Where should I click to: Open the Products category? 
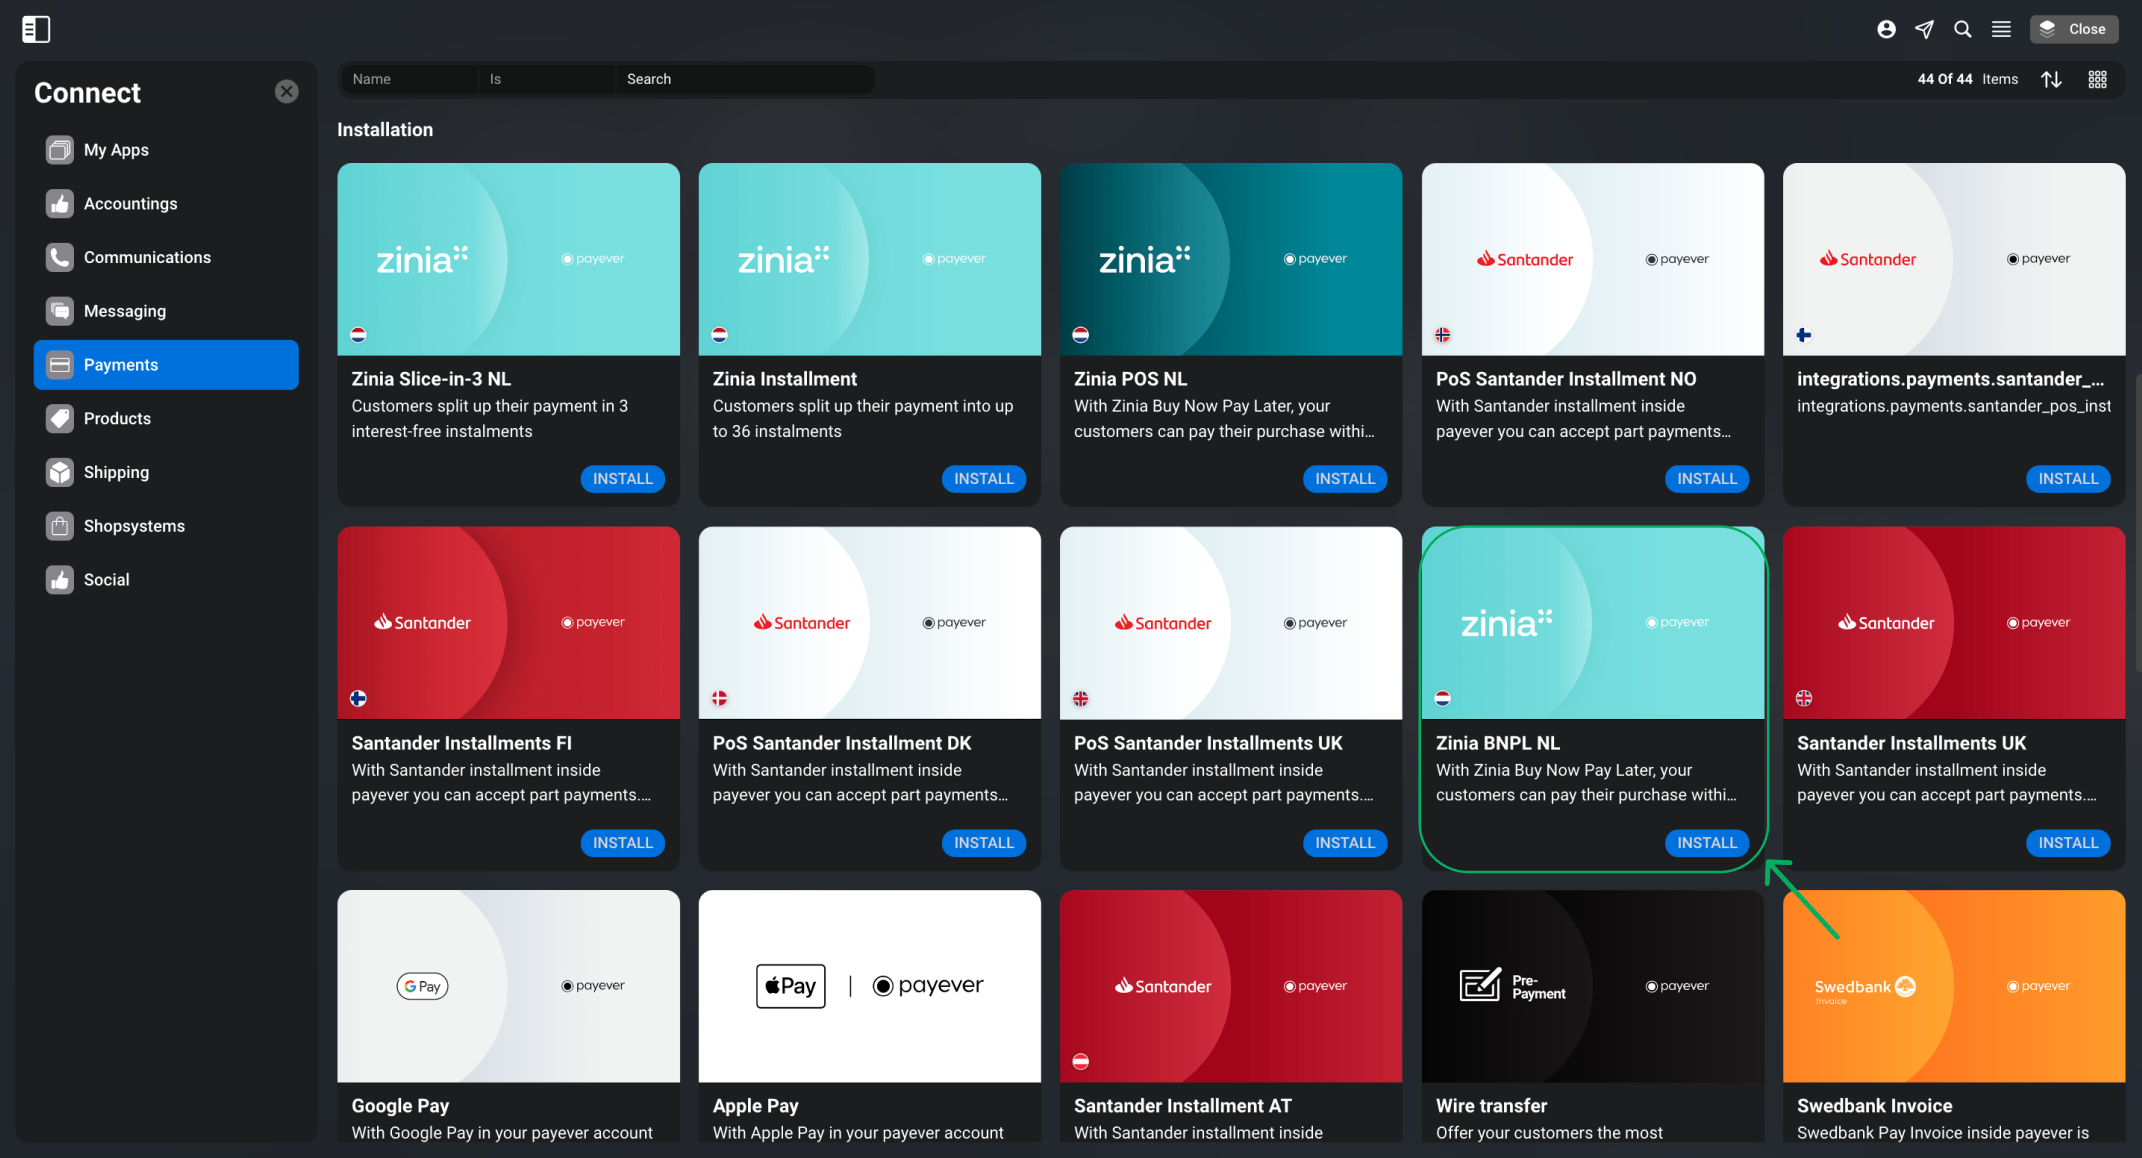[166, 419]
